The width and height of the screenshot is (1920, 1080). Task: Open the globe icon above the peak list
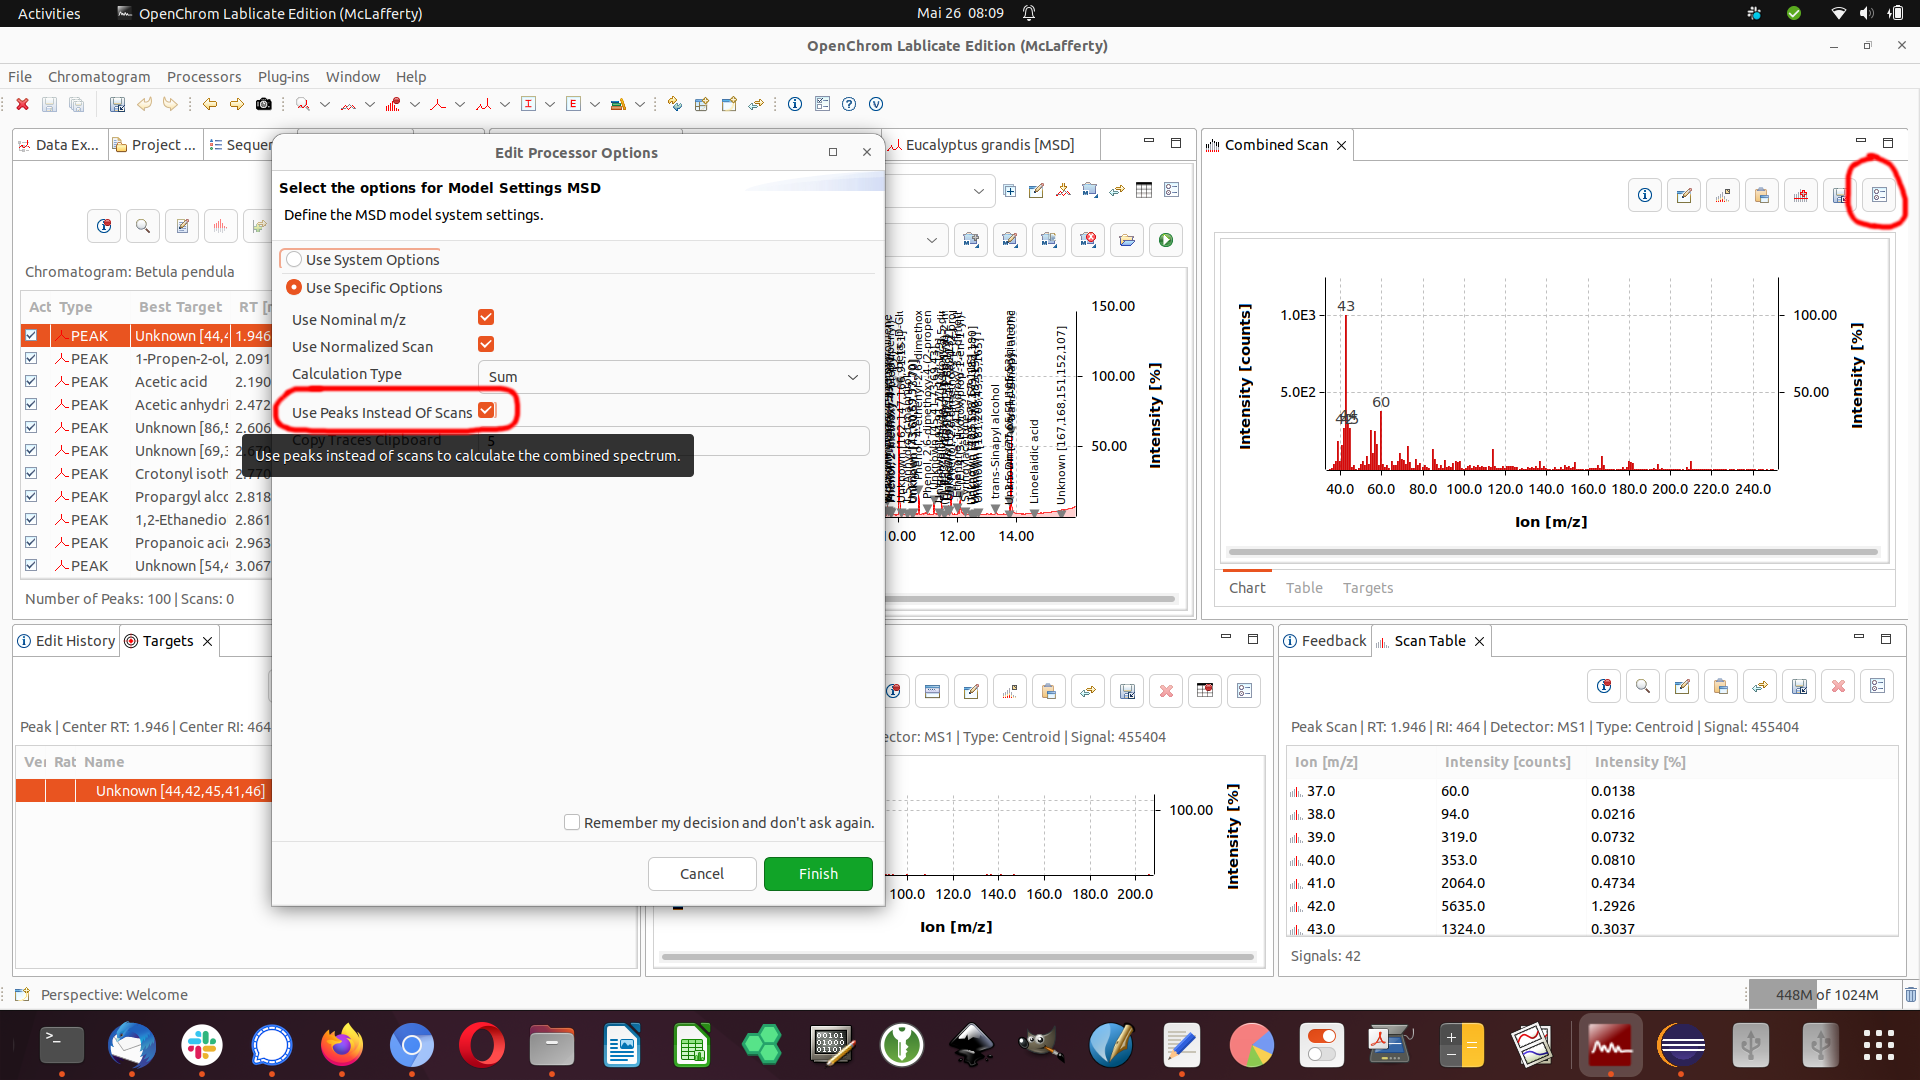tap(104, 226)
